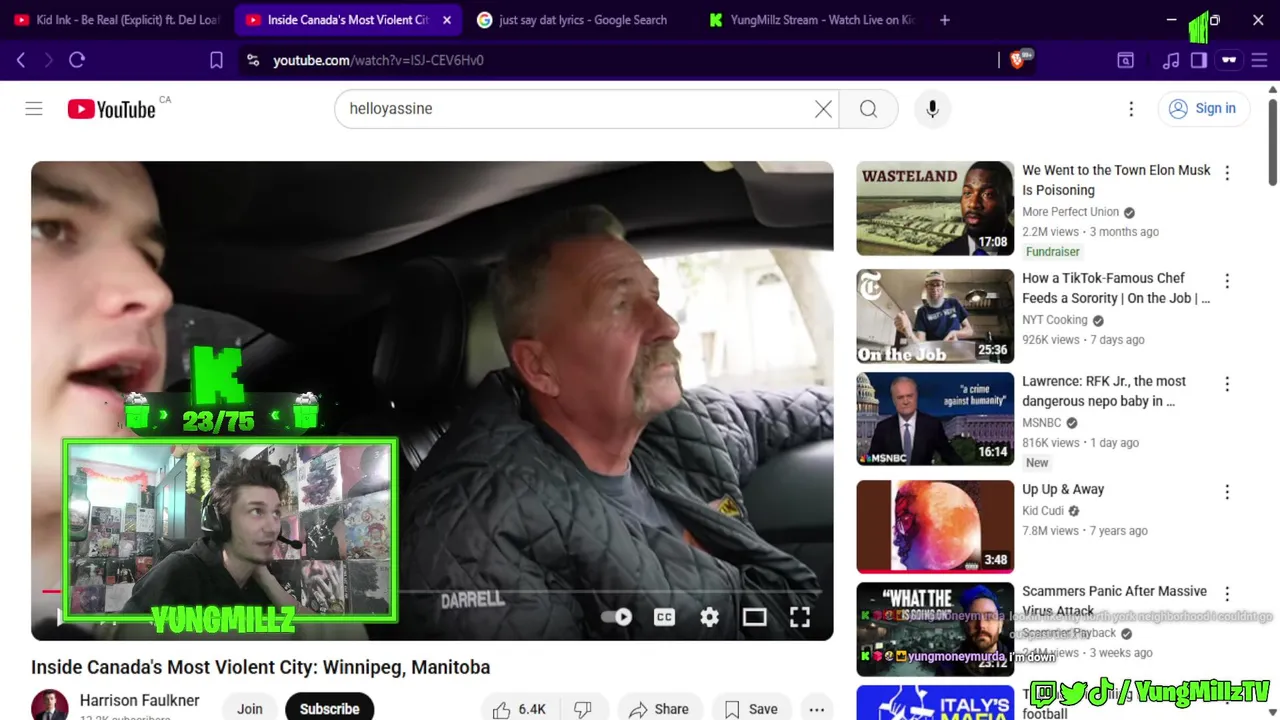Screen dimensions: 1280x720
Task: Open menu for Elon Musk town video
Action: 1227,173
